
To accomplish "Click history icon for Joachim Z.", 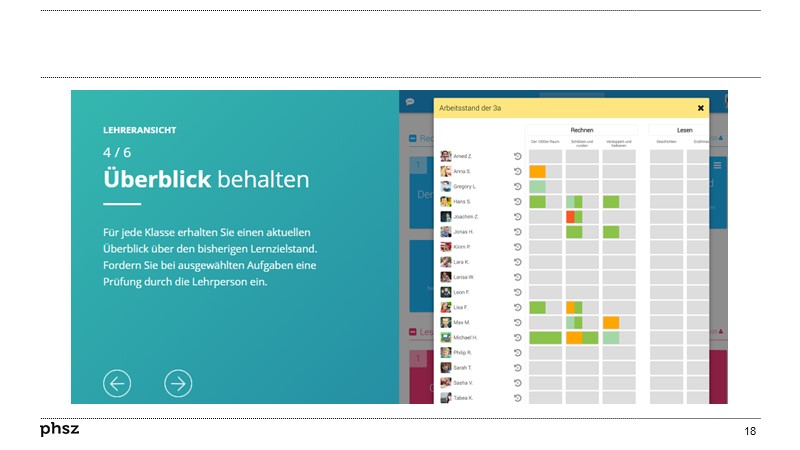I will [517, 217].
